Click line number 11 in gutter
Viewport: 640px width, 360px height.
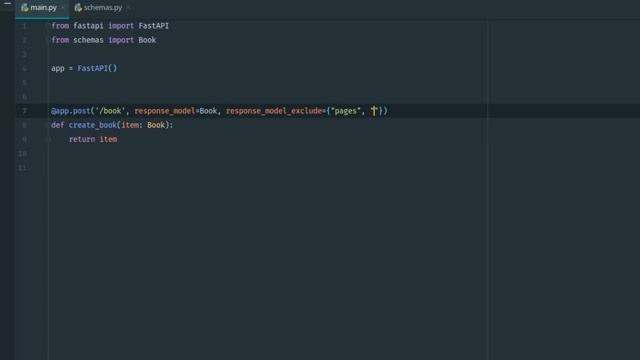pos(22,168)
